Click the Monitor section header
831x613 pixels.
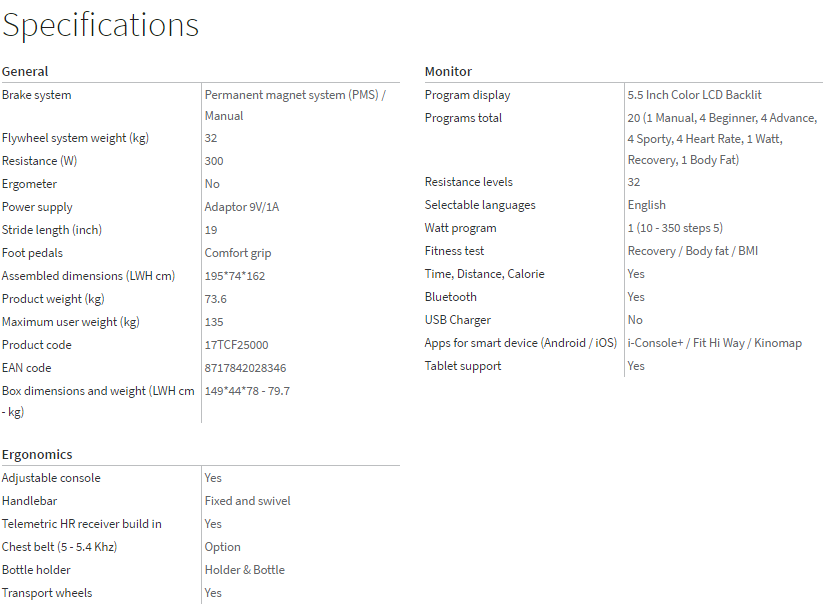tap(448, 71)
